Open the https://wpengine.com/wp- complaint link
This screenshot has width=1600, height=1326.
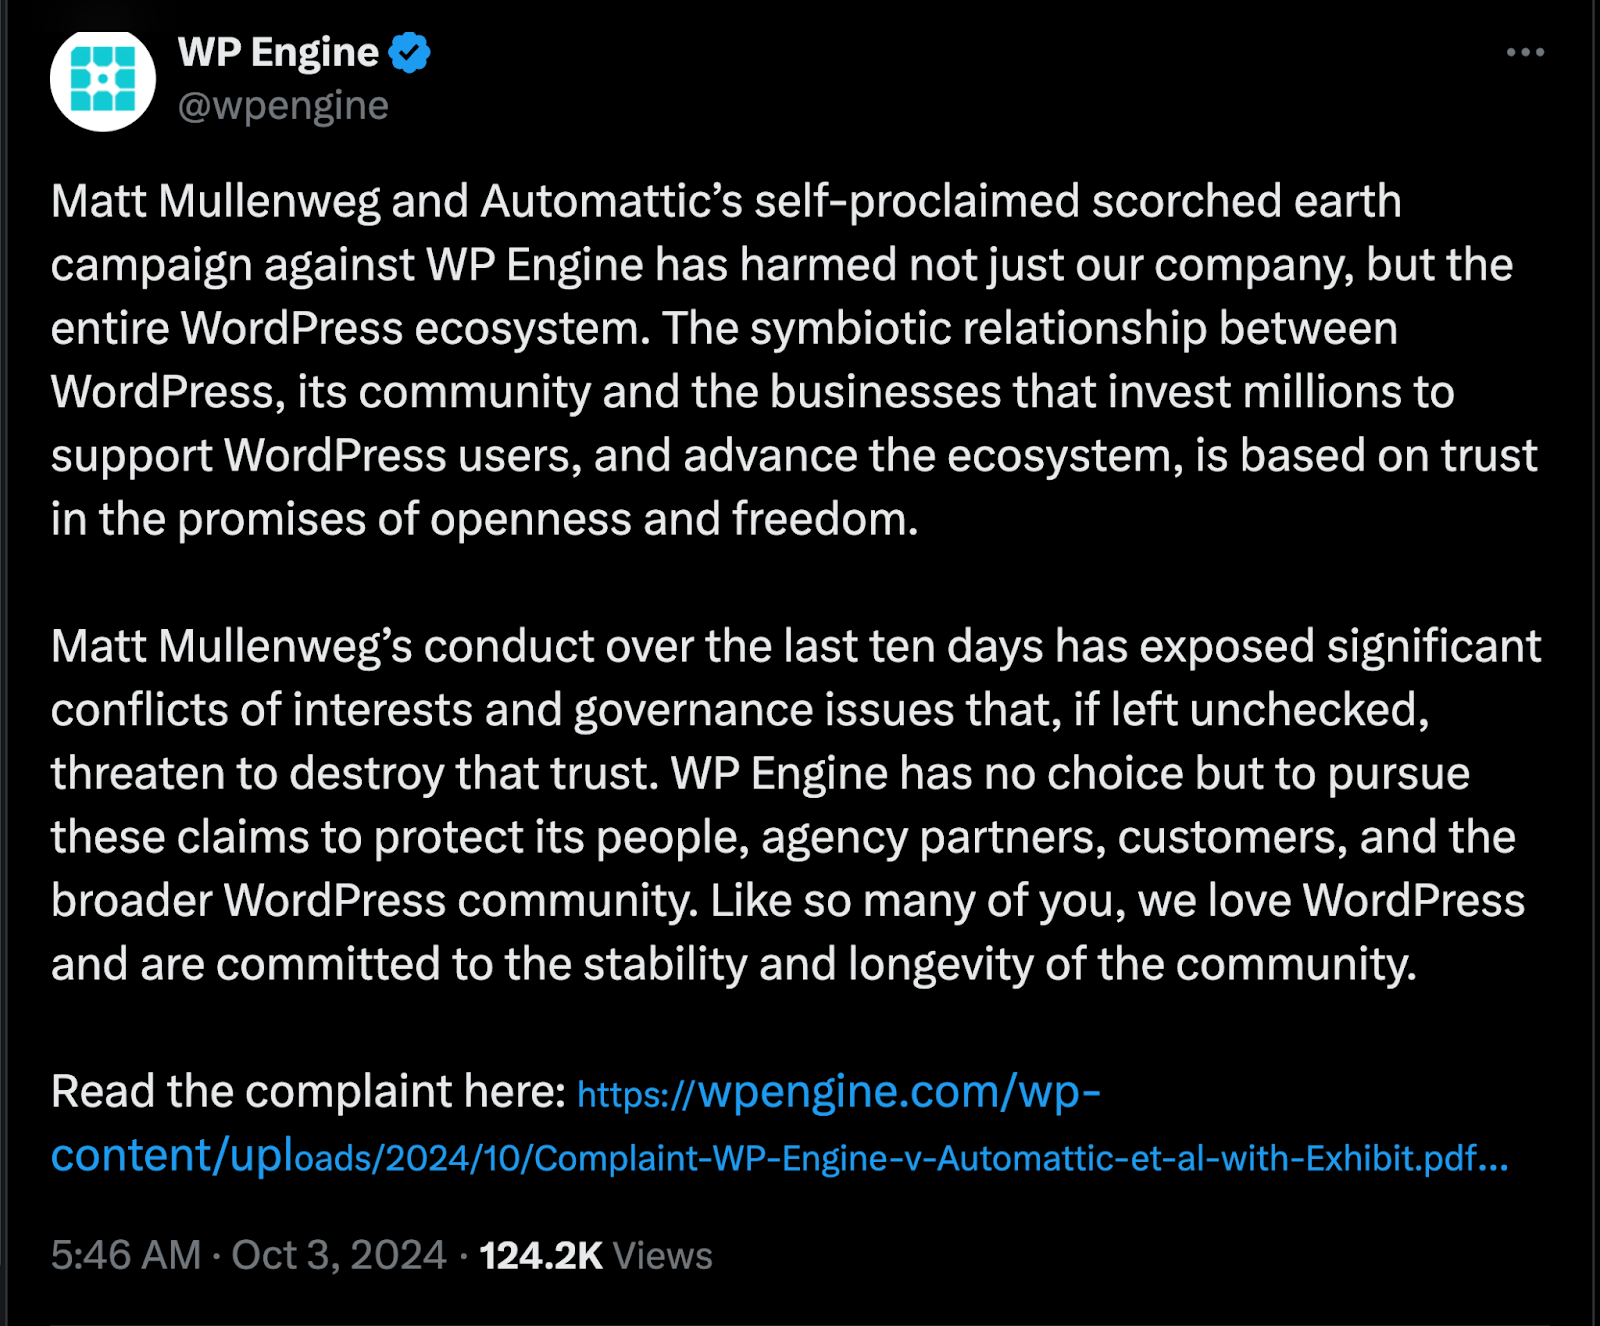click(x=838, y=1092)
